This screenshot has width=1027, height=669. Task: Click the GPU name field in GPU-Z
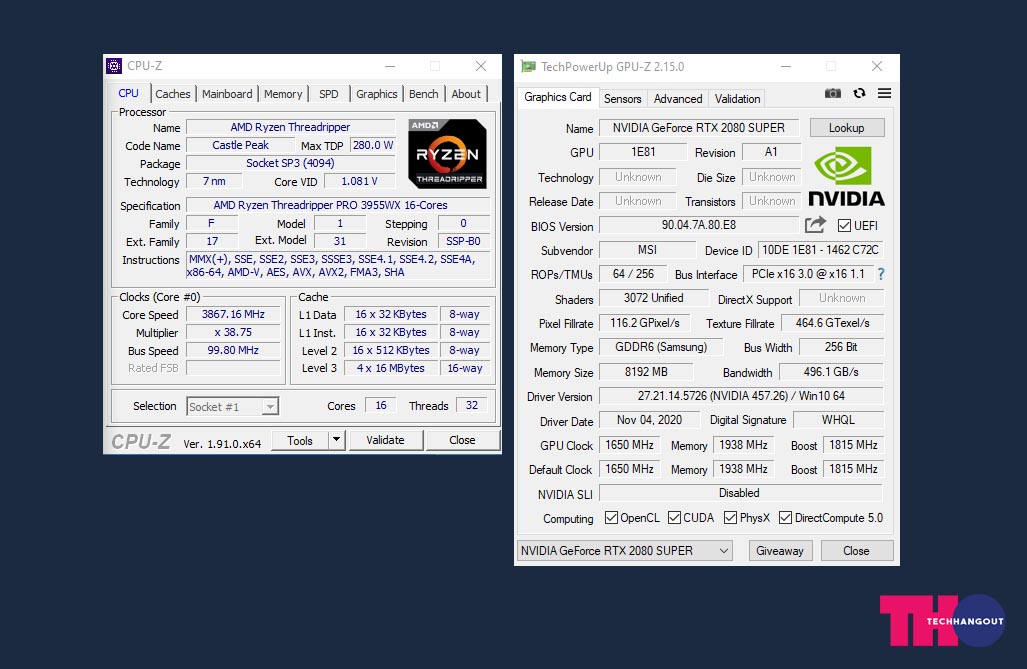[x=699, y=128]
